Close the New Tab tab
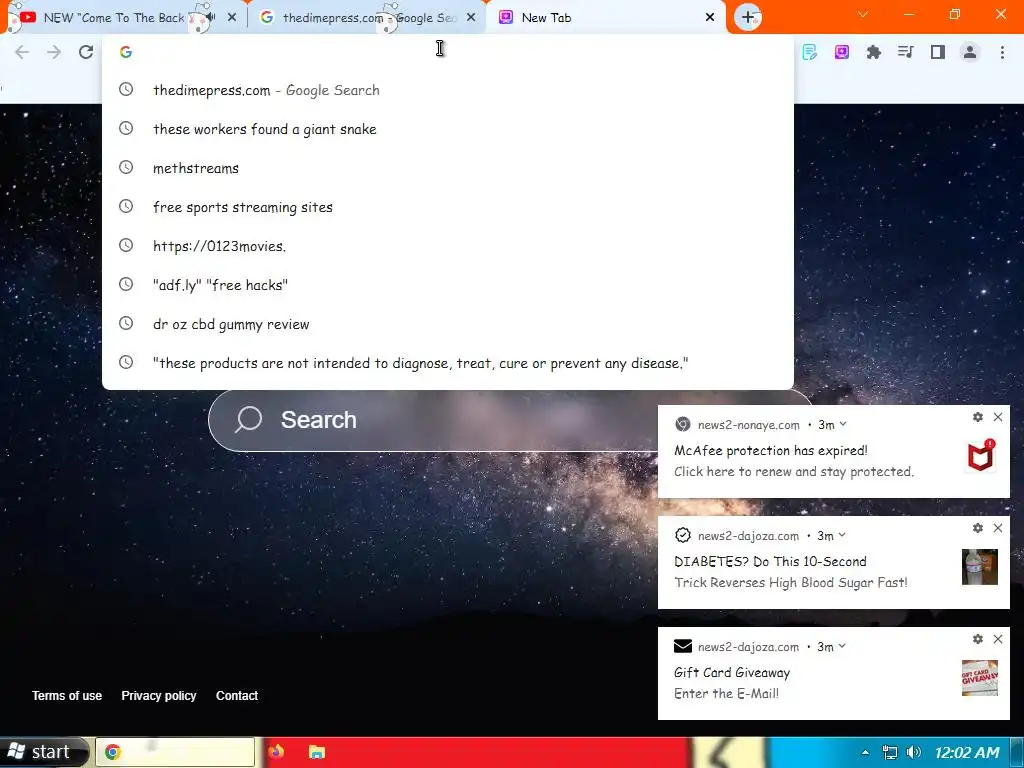The image size is (1024, 768). click(710, 18)
